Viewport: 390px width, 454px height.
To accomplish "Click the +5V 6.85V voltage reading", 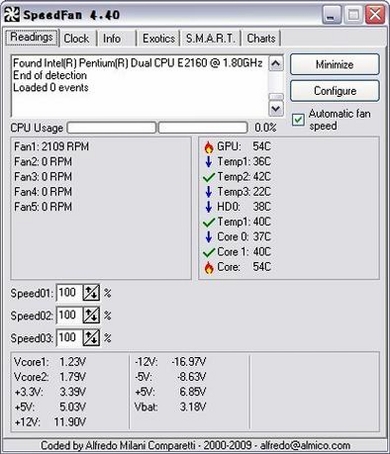I will click(170, 392).
